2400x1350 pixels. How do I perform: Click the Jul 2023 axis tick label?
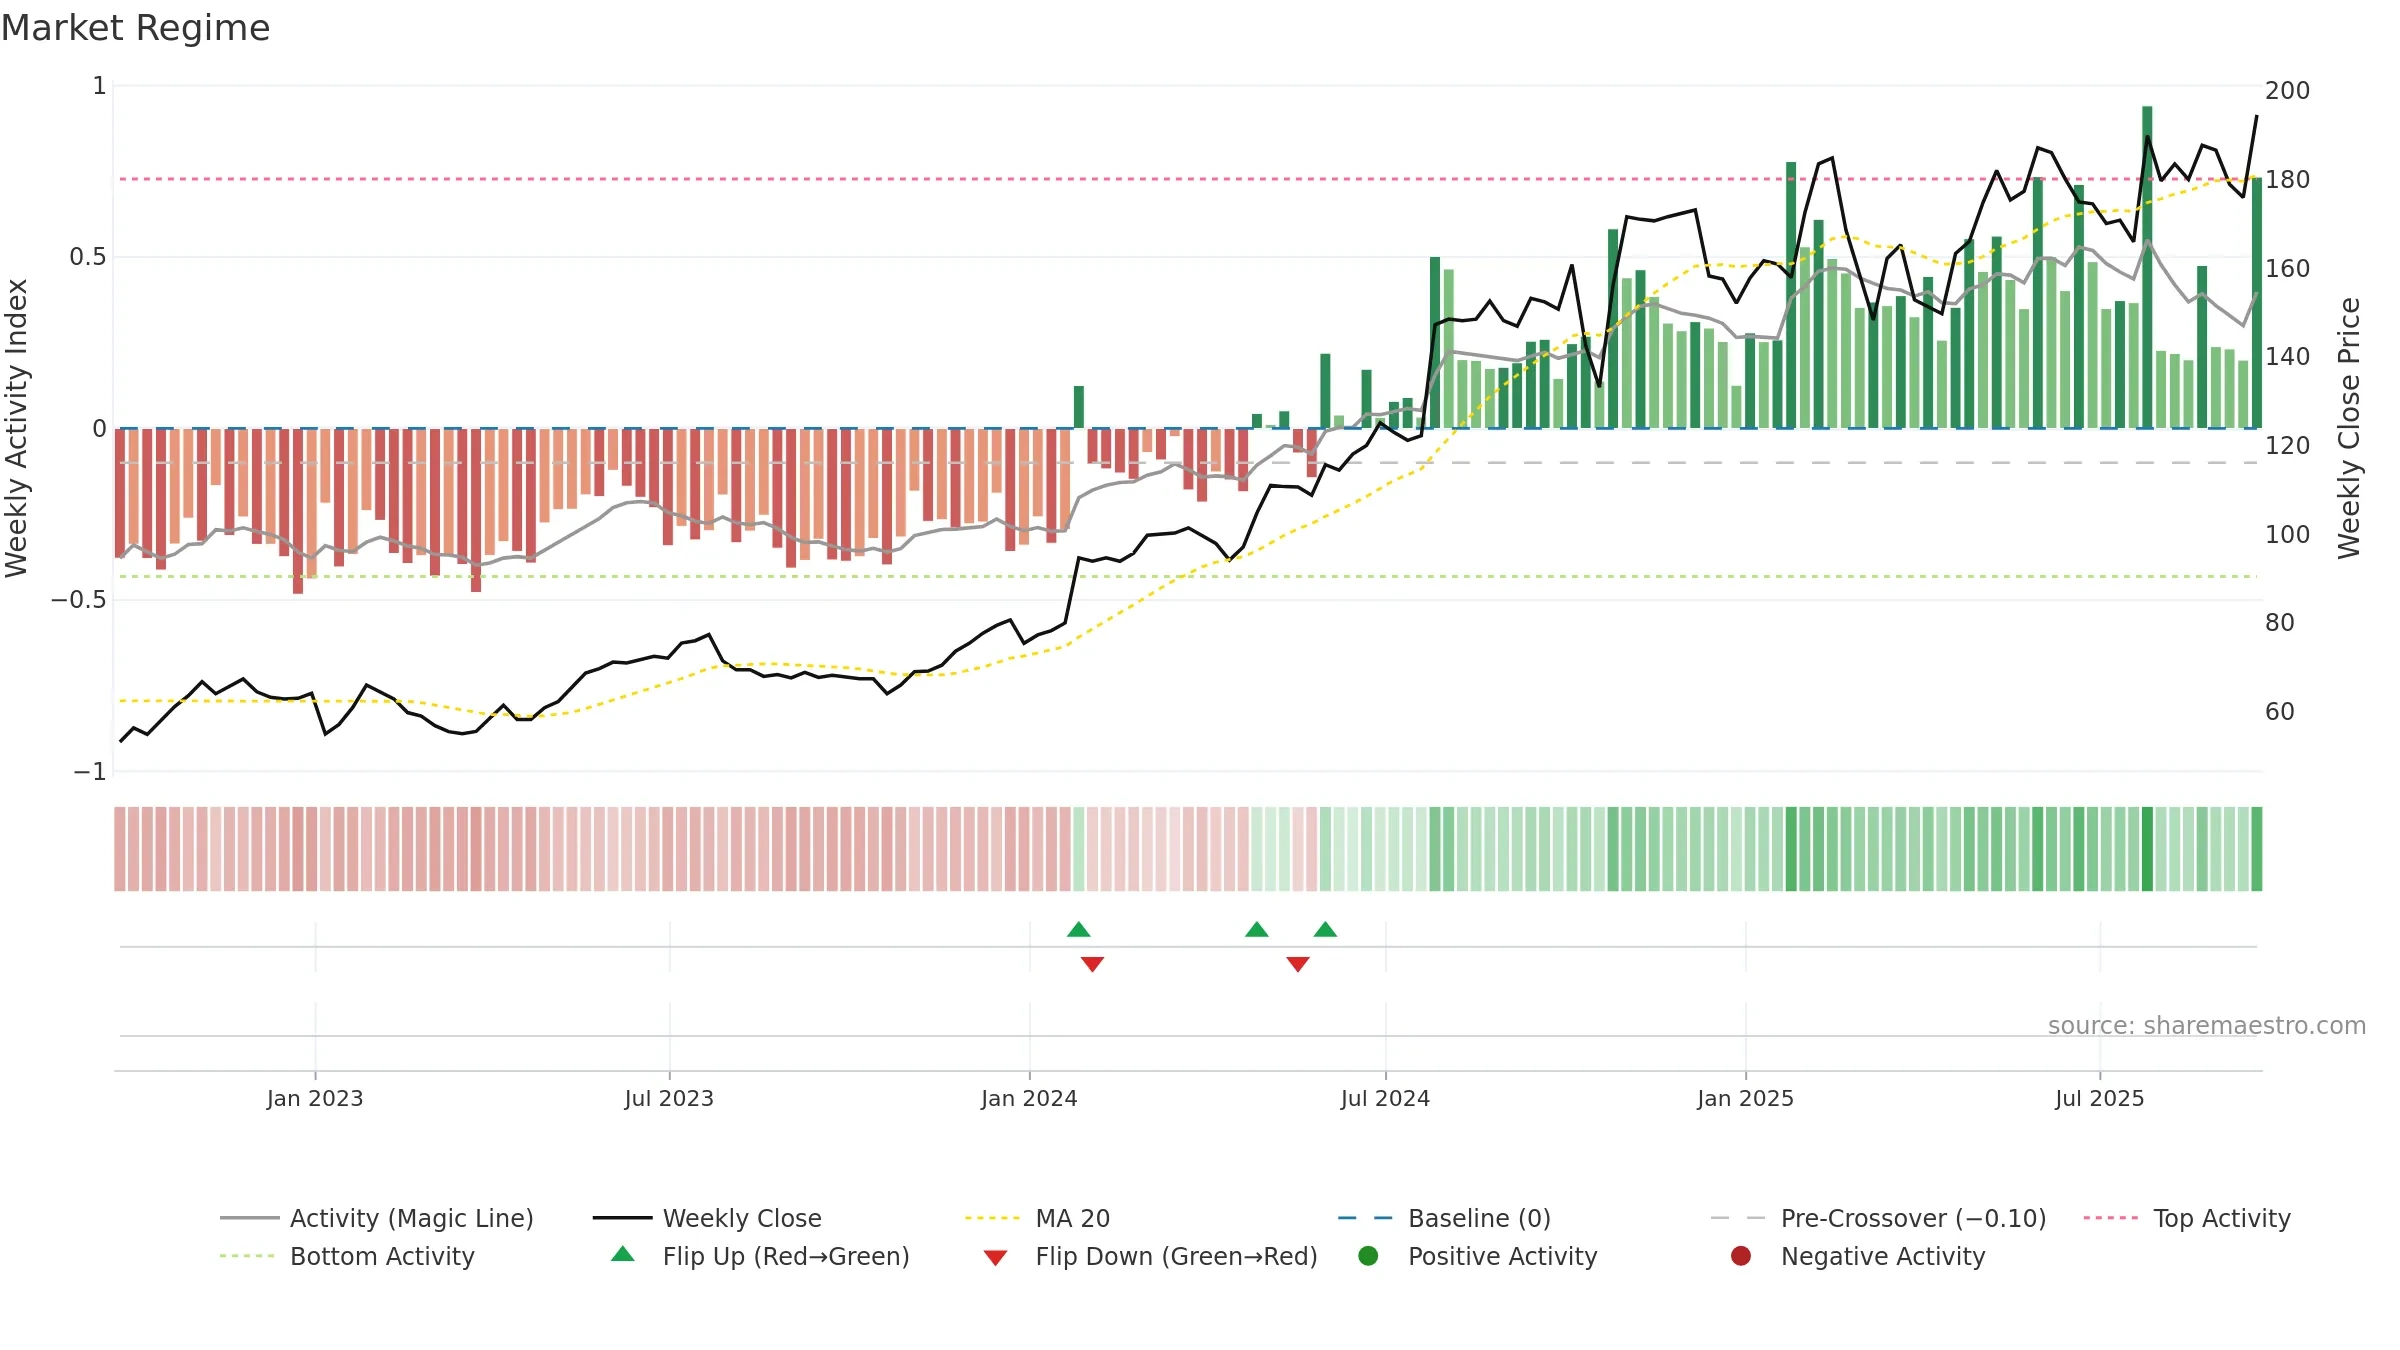(669, 1099)
